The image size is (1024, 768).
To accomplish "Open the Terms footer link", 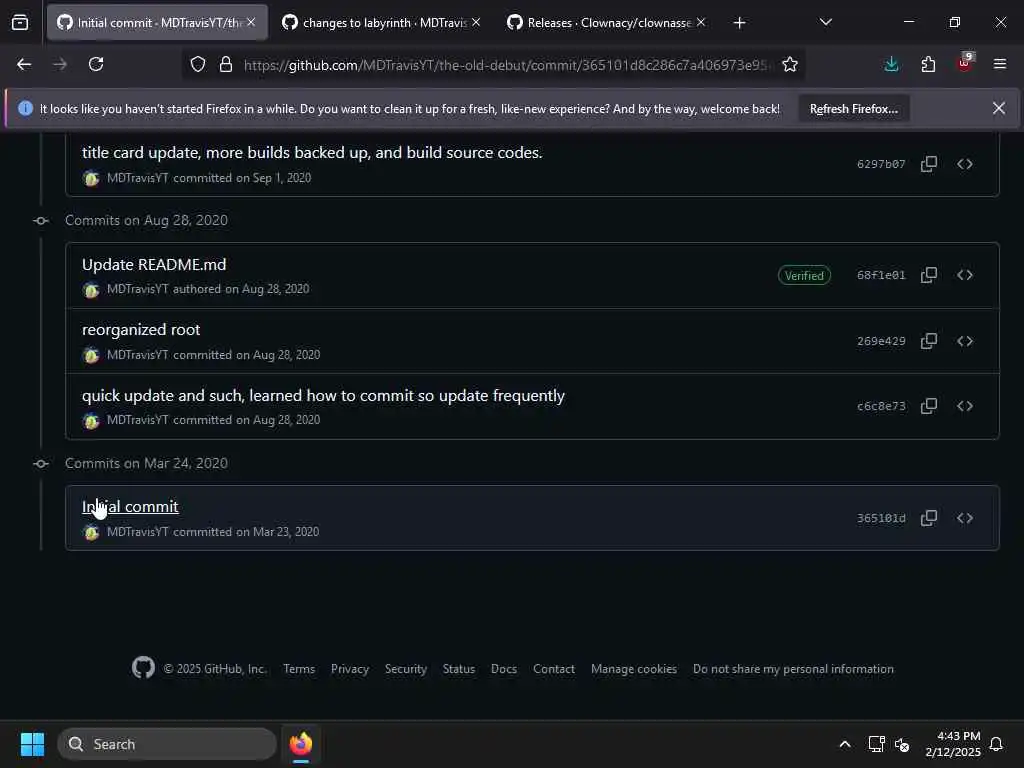I will coord(299,669).
